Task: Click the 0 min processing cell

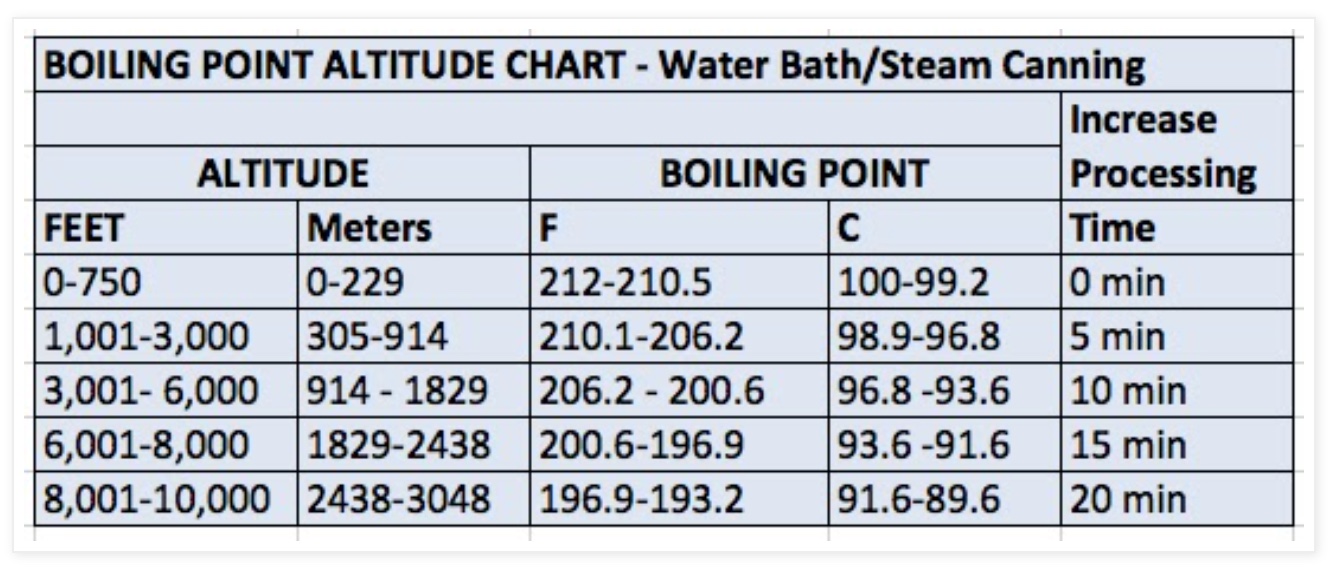Action: (x=1176, y=282)
